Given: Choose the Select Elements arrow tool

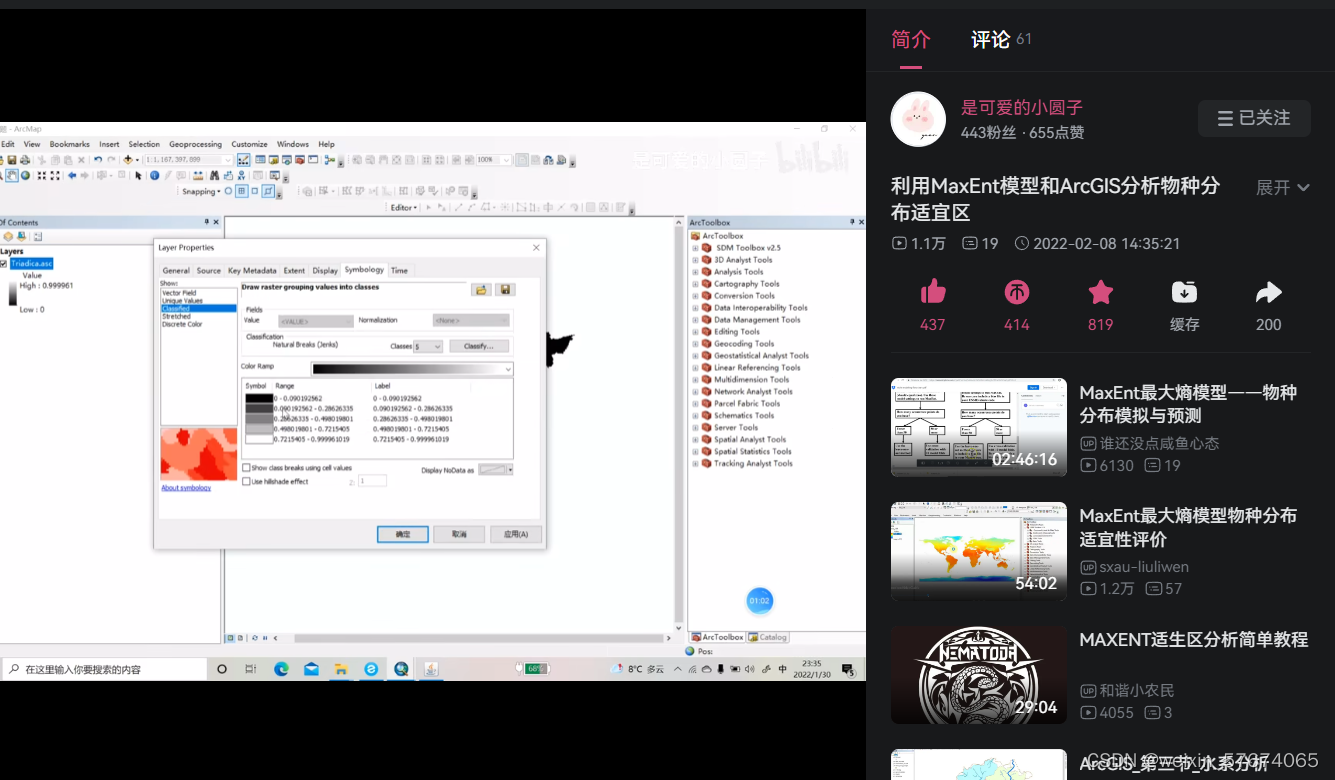Looking at the screenshot, I should [138, 175].
